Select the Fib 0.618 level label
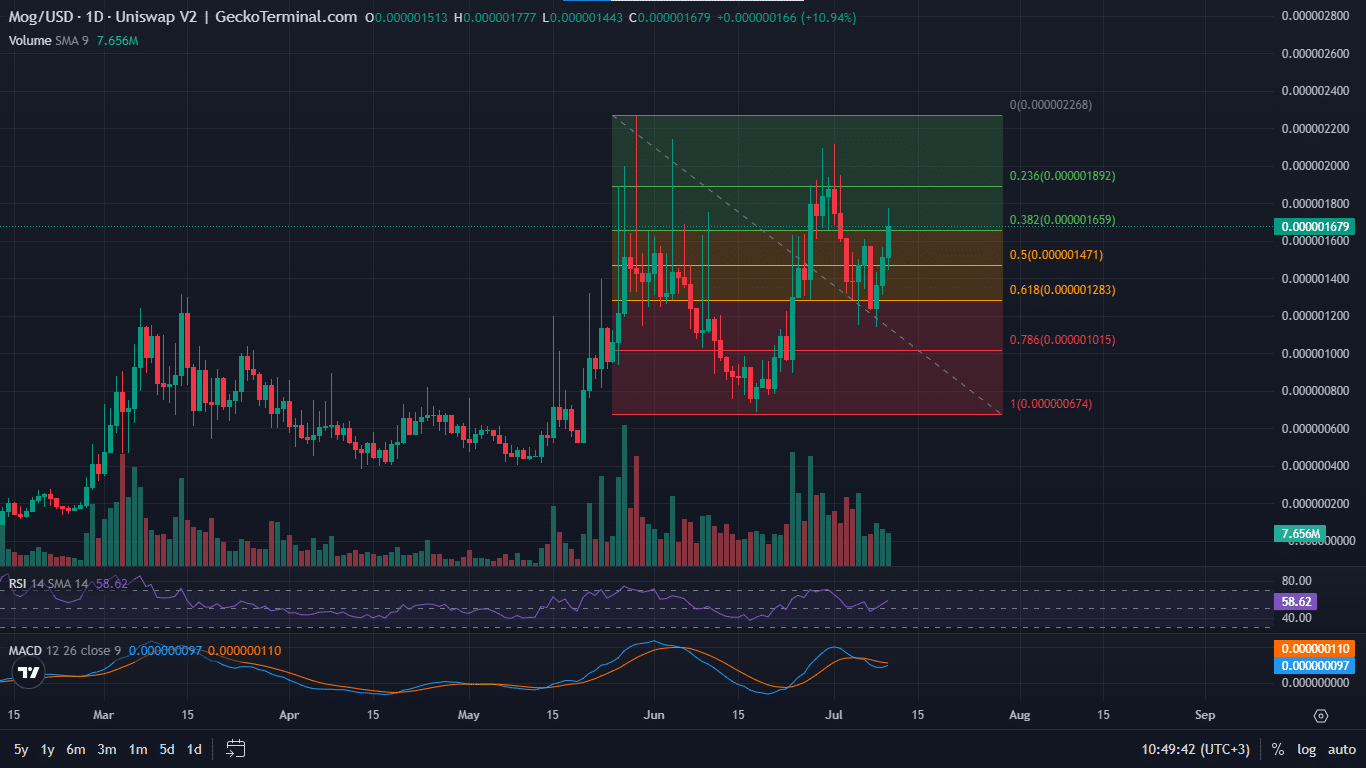Viewport: 1366px width, 768px height. click(1061, 289)
